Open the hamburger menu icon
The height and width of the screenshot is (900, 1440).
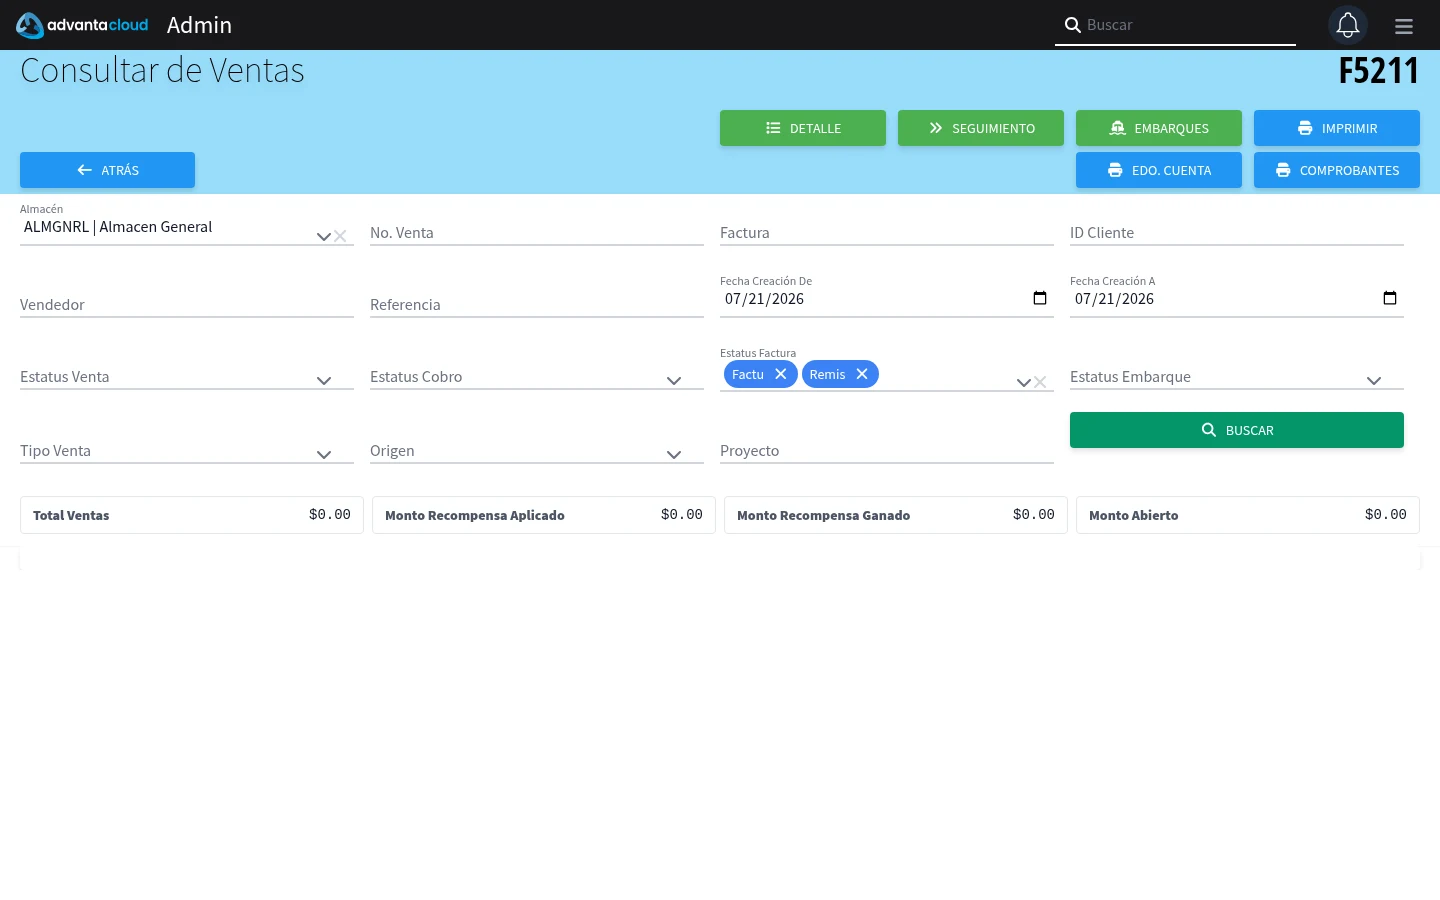point(1404,26)
